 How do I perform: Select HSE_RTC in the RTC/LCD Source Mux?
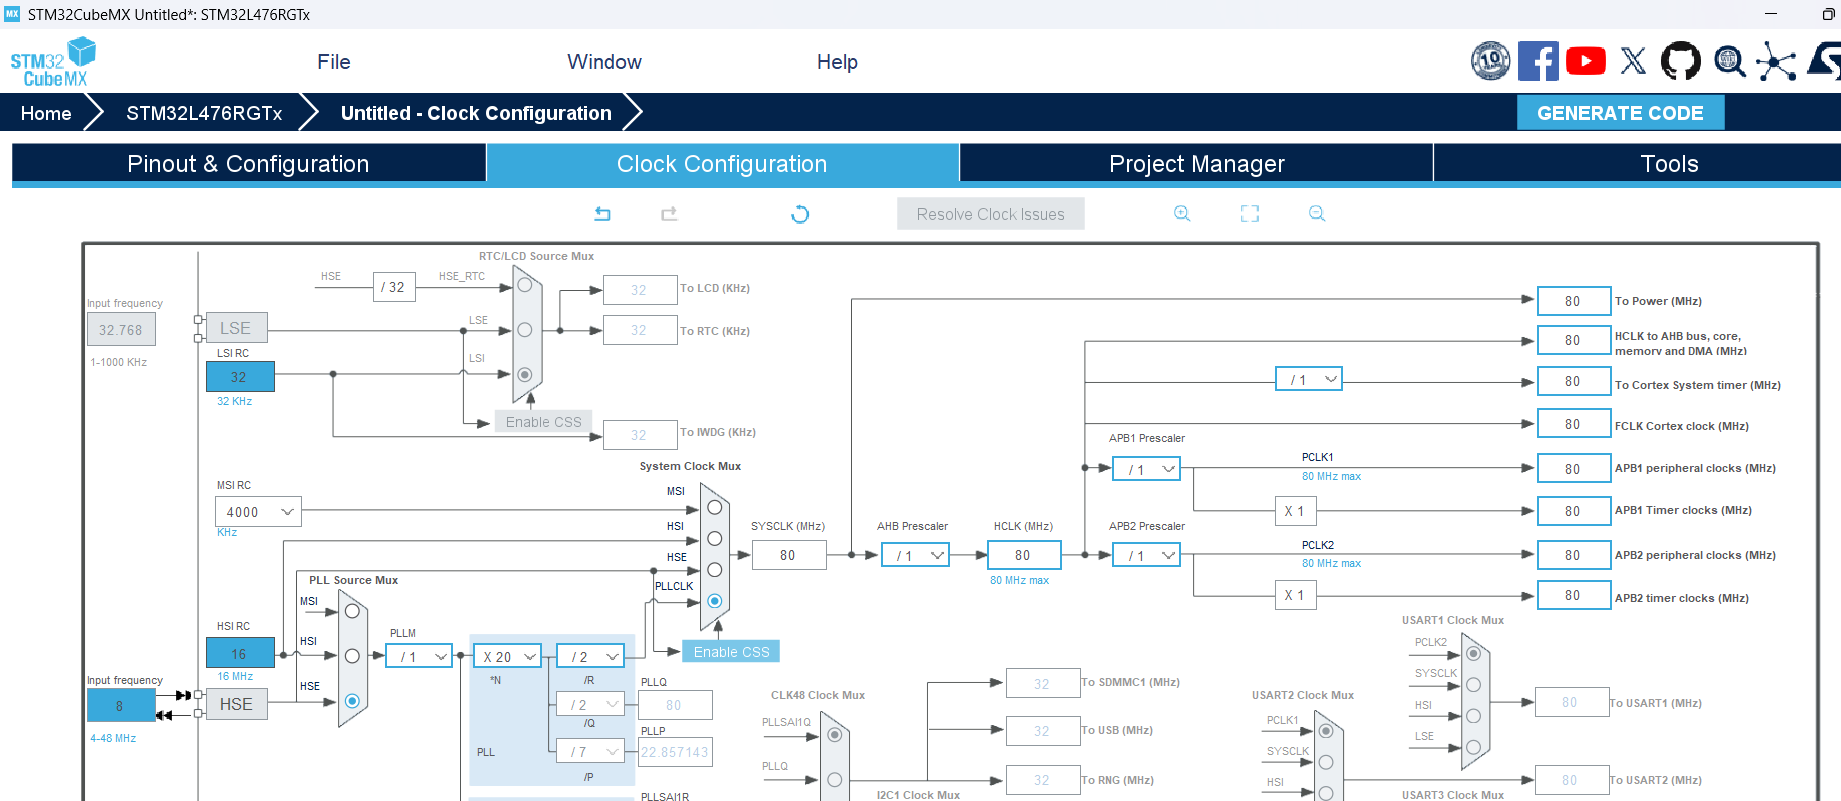click(524, 285)
